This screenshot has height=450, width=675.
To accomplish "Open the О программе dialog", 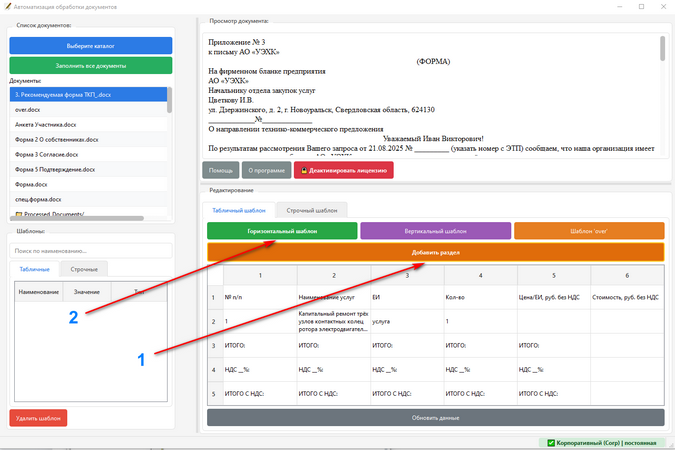I will tap(266, 171).
